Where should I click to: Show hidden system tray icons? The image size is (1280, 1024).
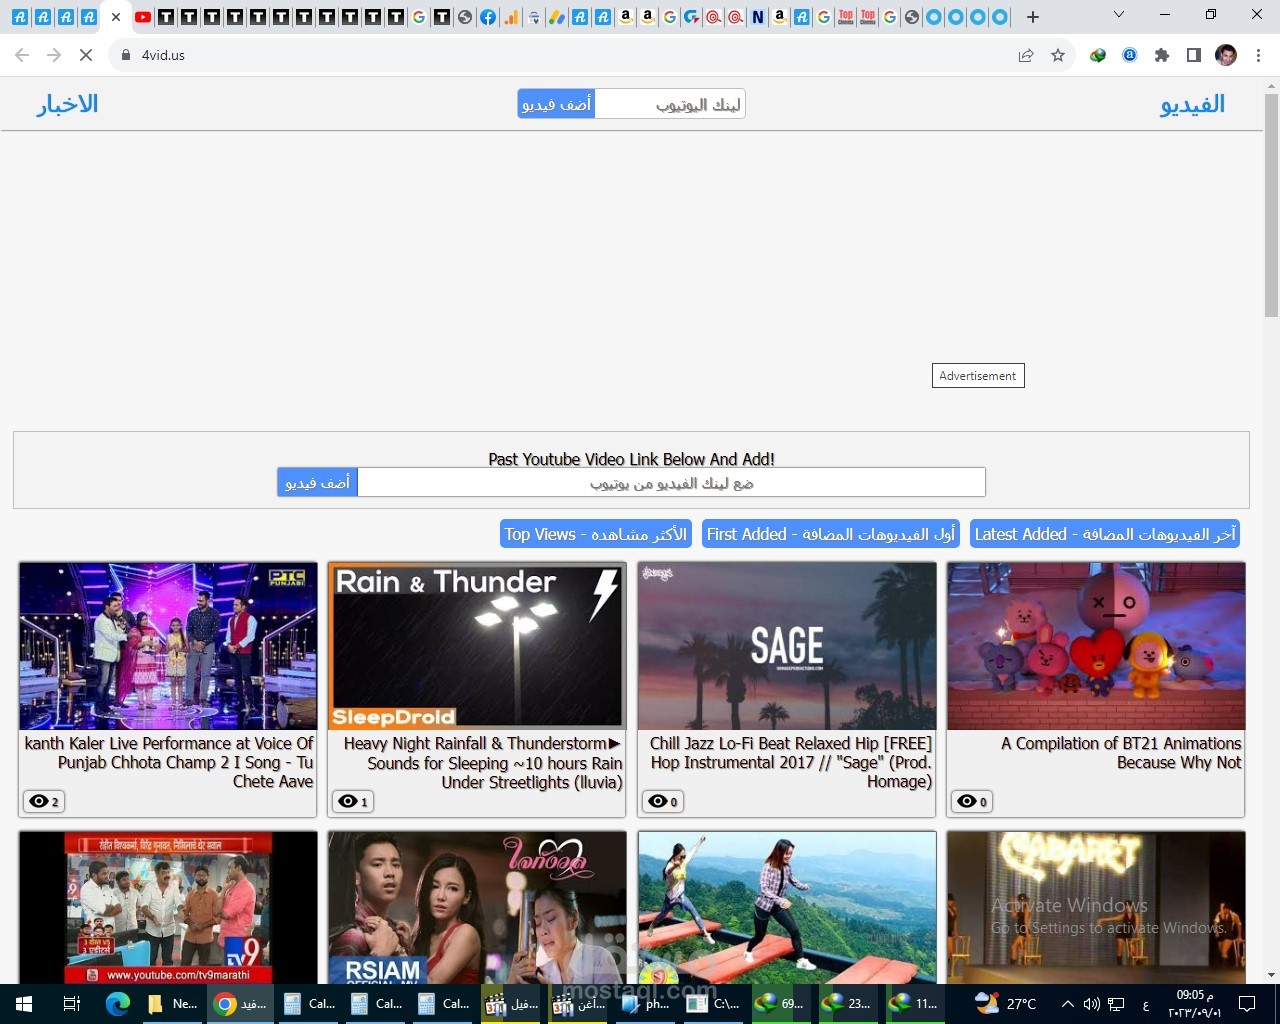[x=1067, y=1004]
